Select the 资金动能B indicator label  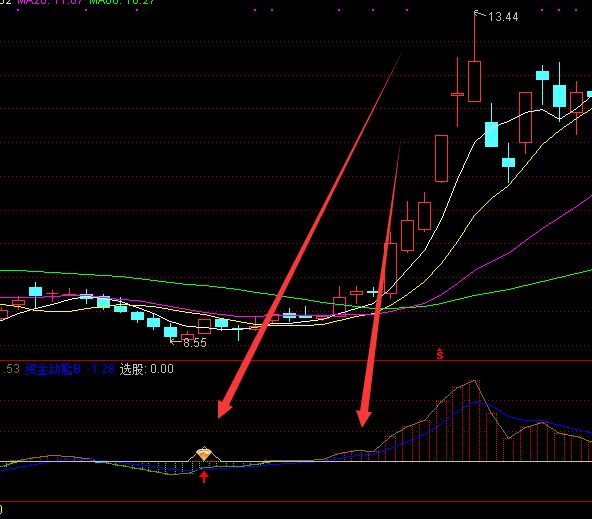[53, 369]
